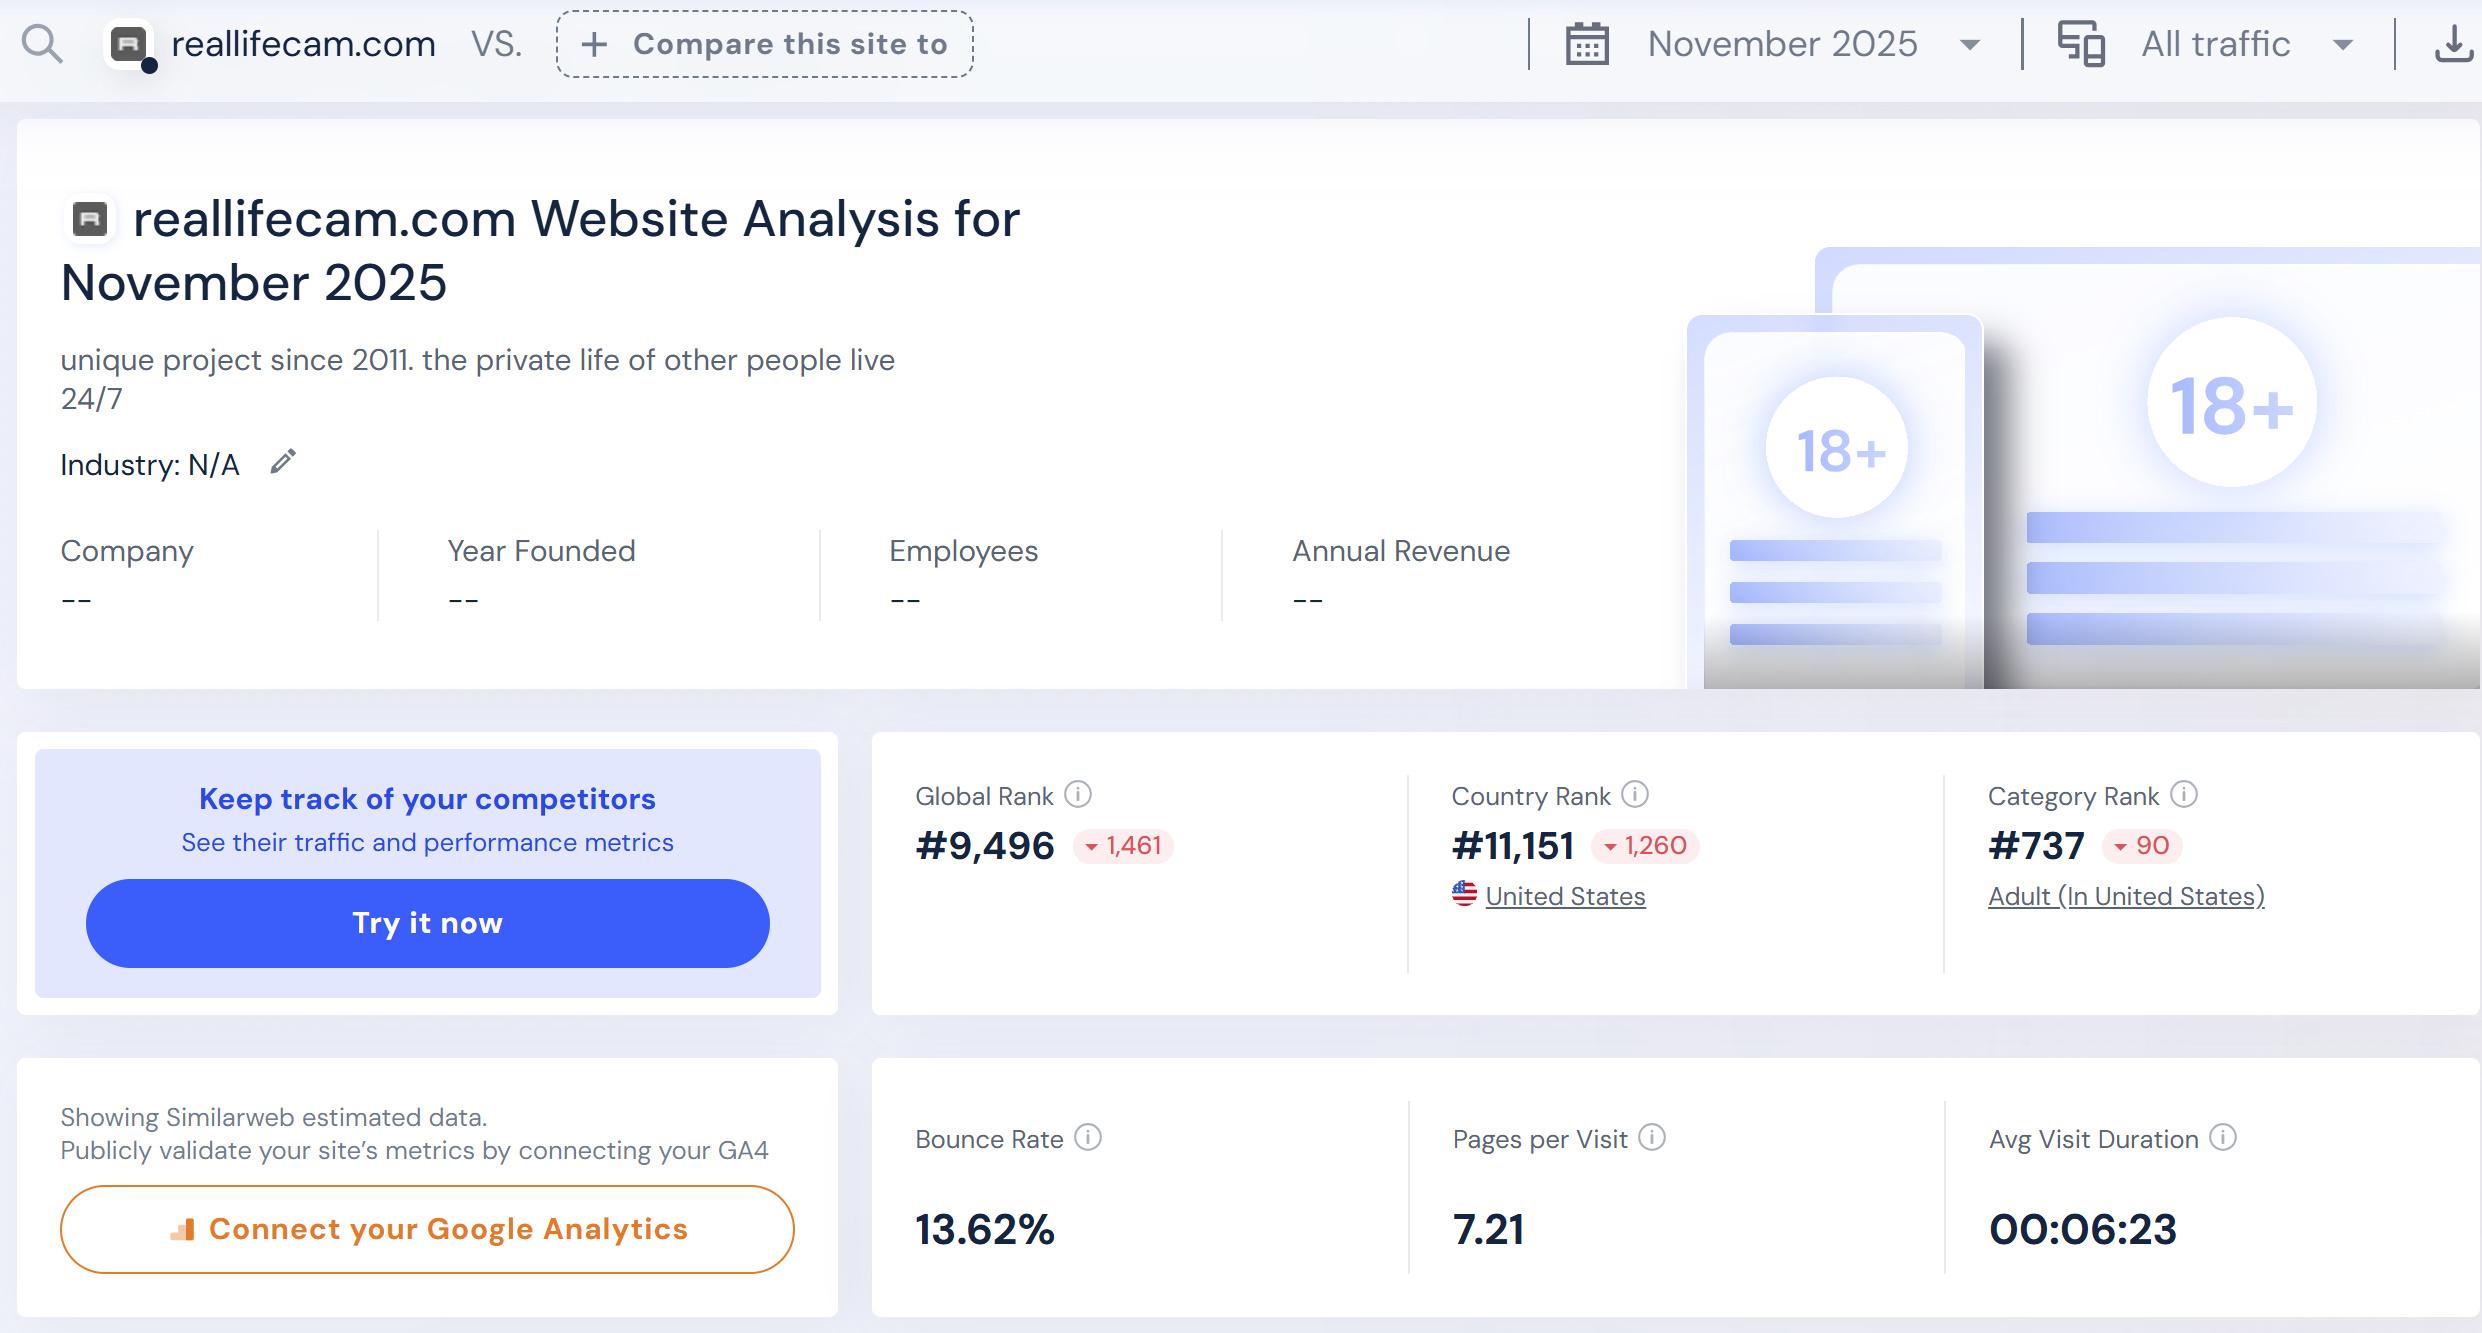Click Compare this site to button

765,45
